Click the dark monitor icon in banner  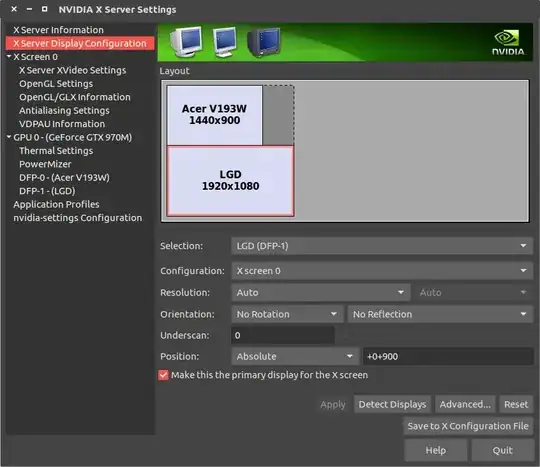click(264, 42)
